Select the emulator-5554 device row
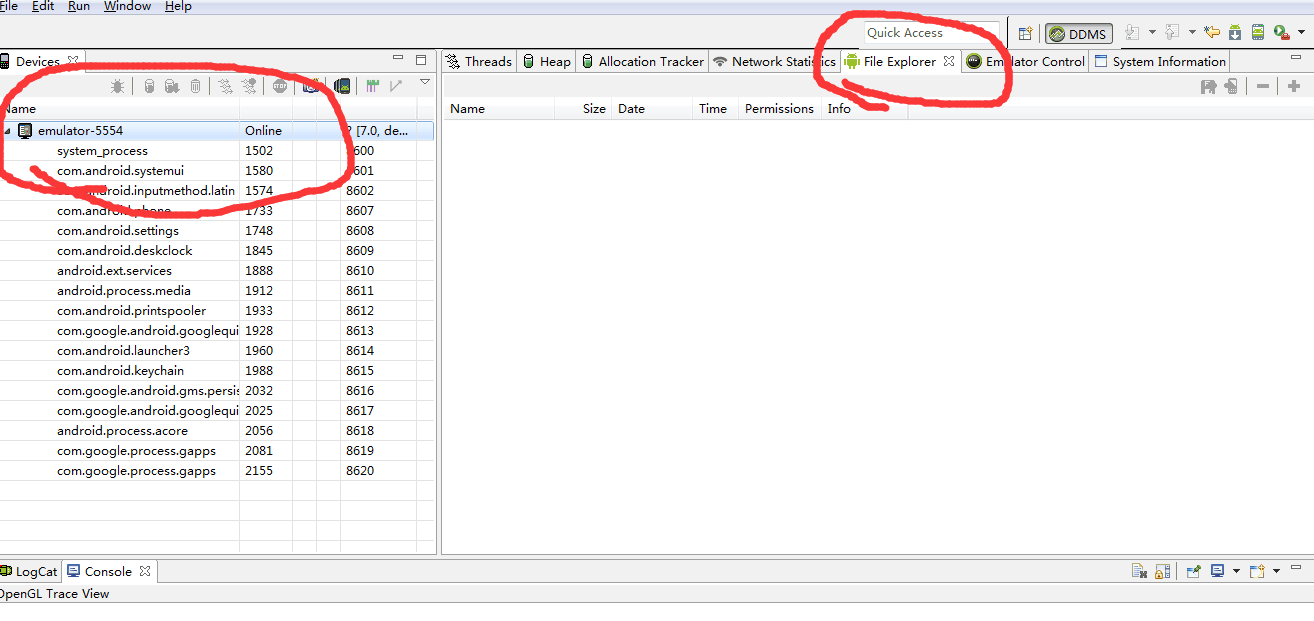 217,131
